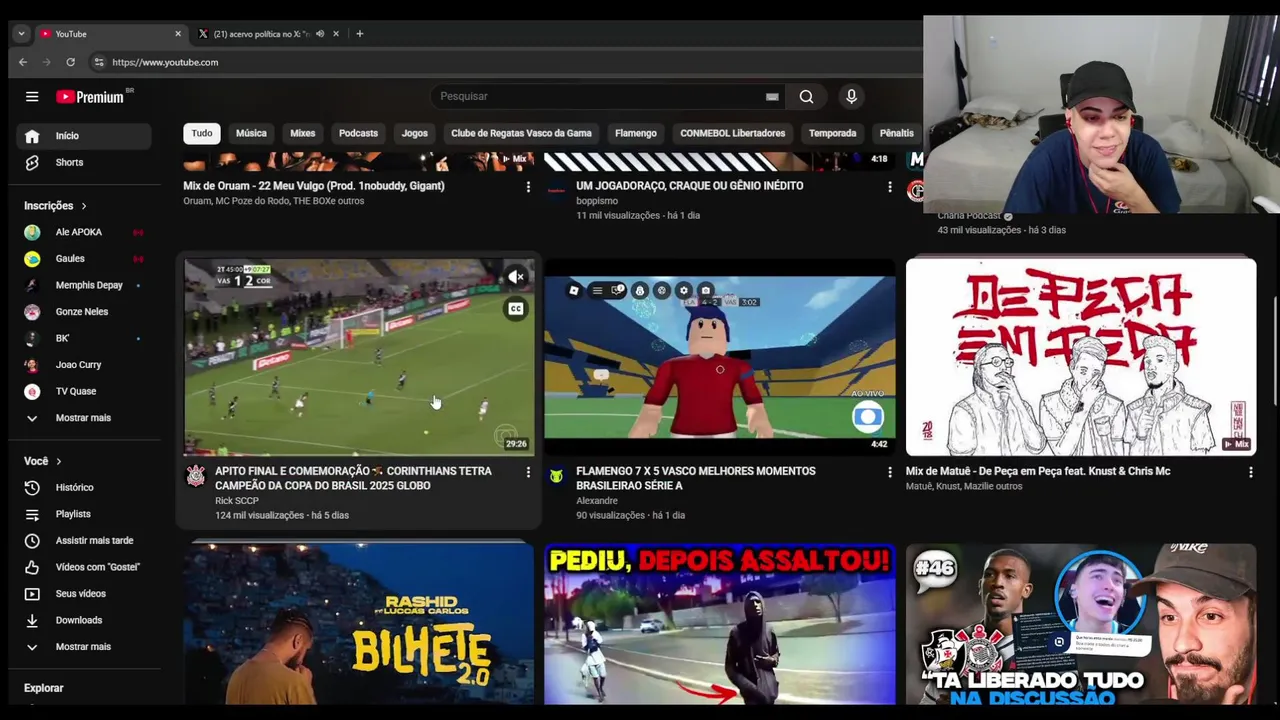1280x720 pixels.
Task: Play the Flamengo 7 x 5 Vasco thumbnail
Action: pos(720,357)
